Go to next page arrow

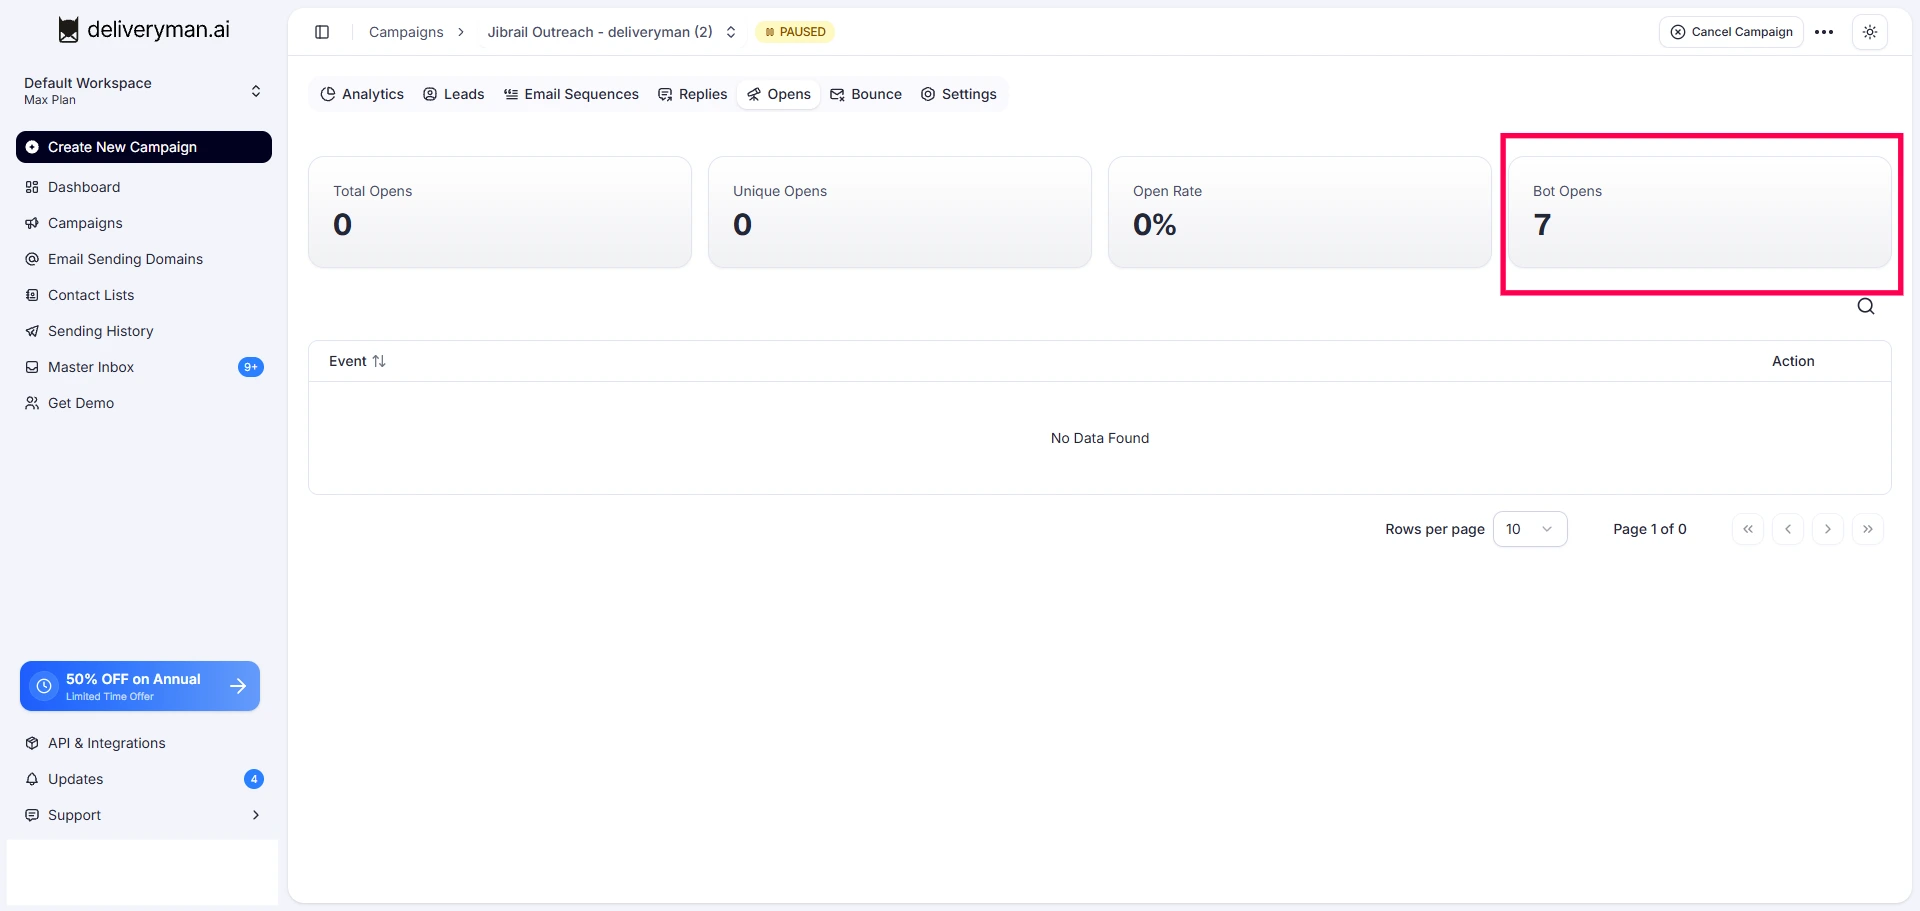[x=1828, y=529]
